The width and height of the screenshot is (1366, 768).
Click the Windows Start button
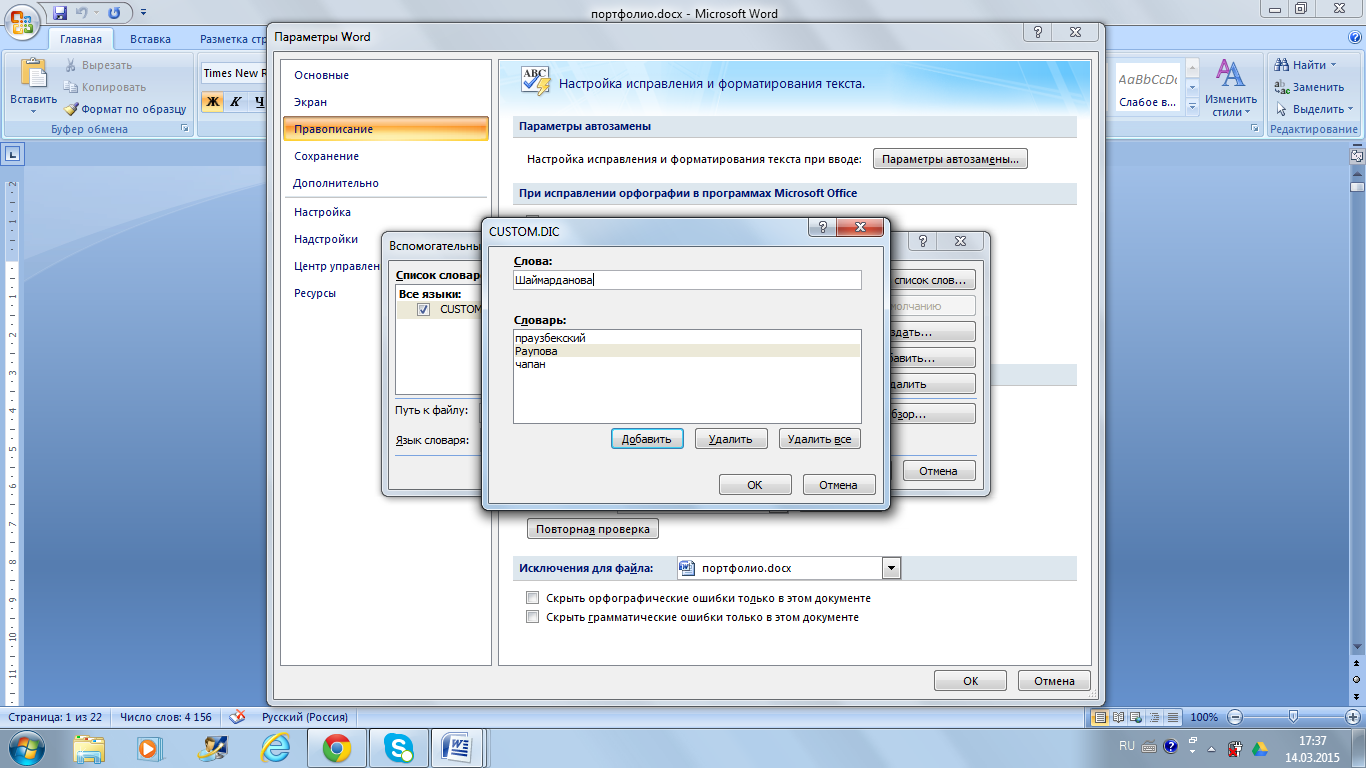coord(24,748)
